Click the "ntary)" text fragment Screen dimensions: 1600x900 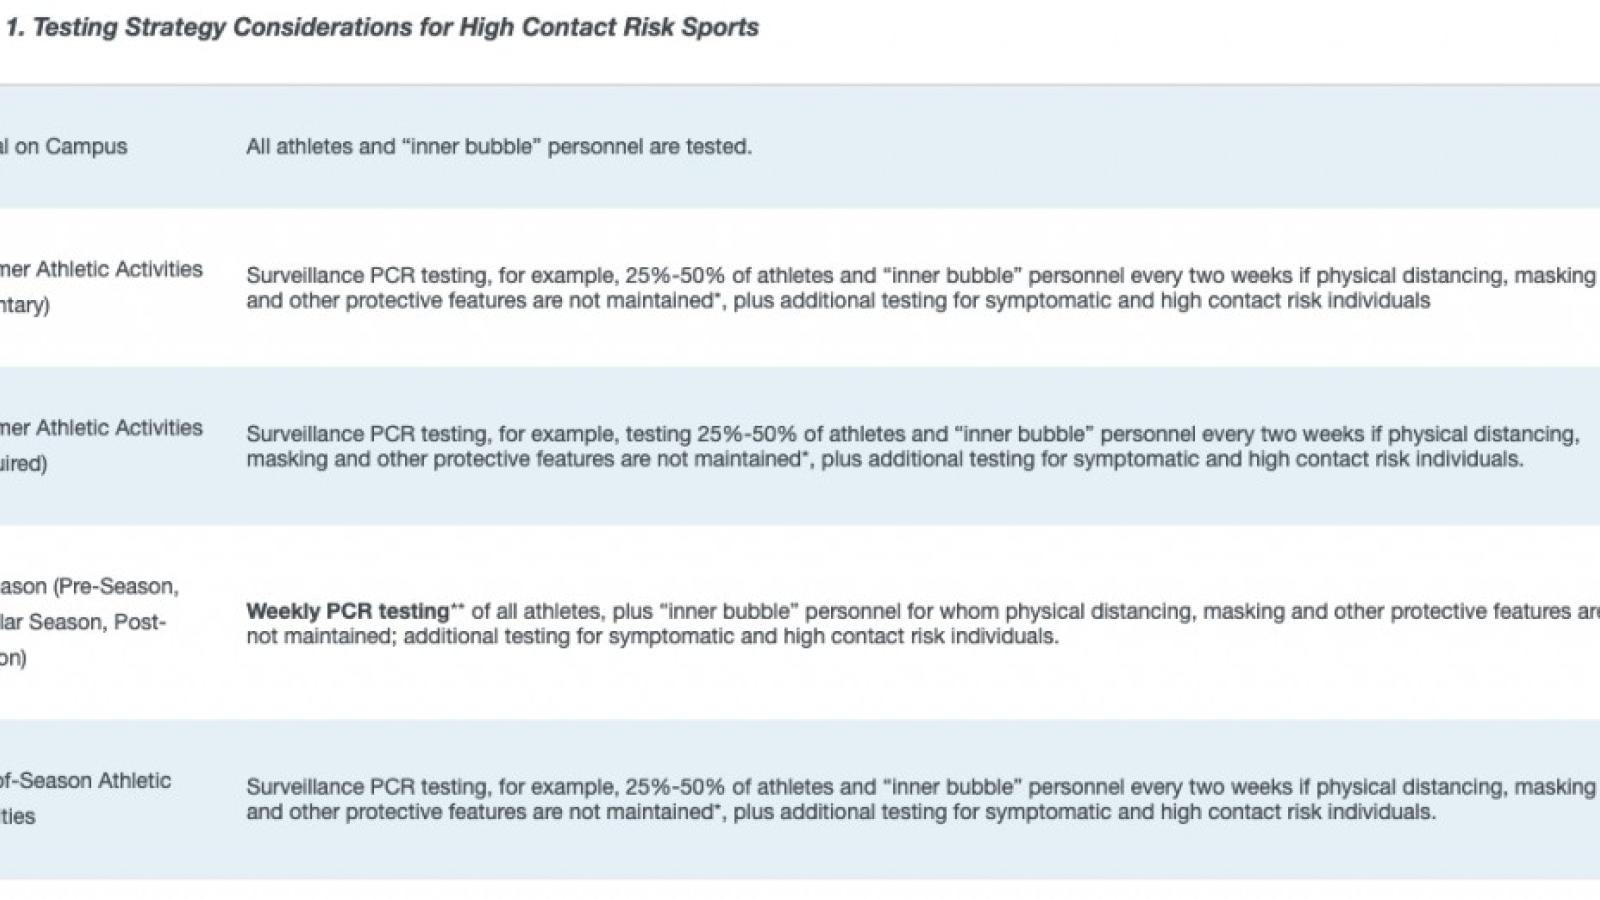(x=25, y=305)
